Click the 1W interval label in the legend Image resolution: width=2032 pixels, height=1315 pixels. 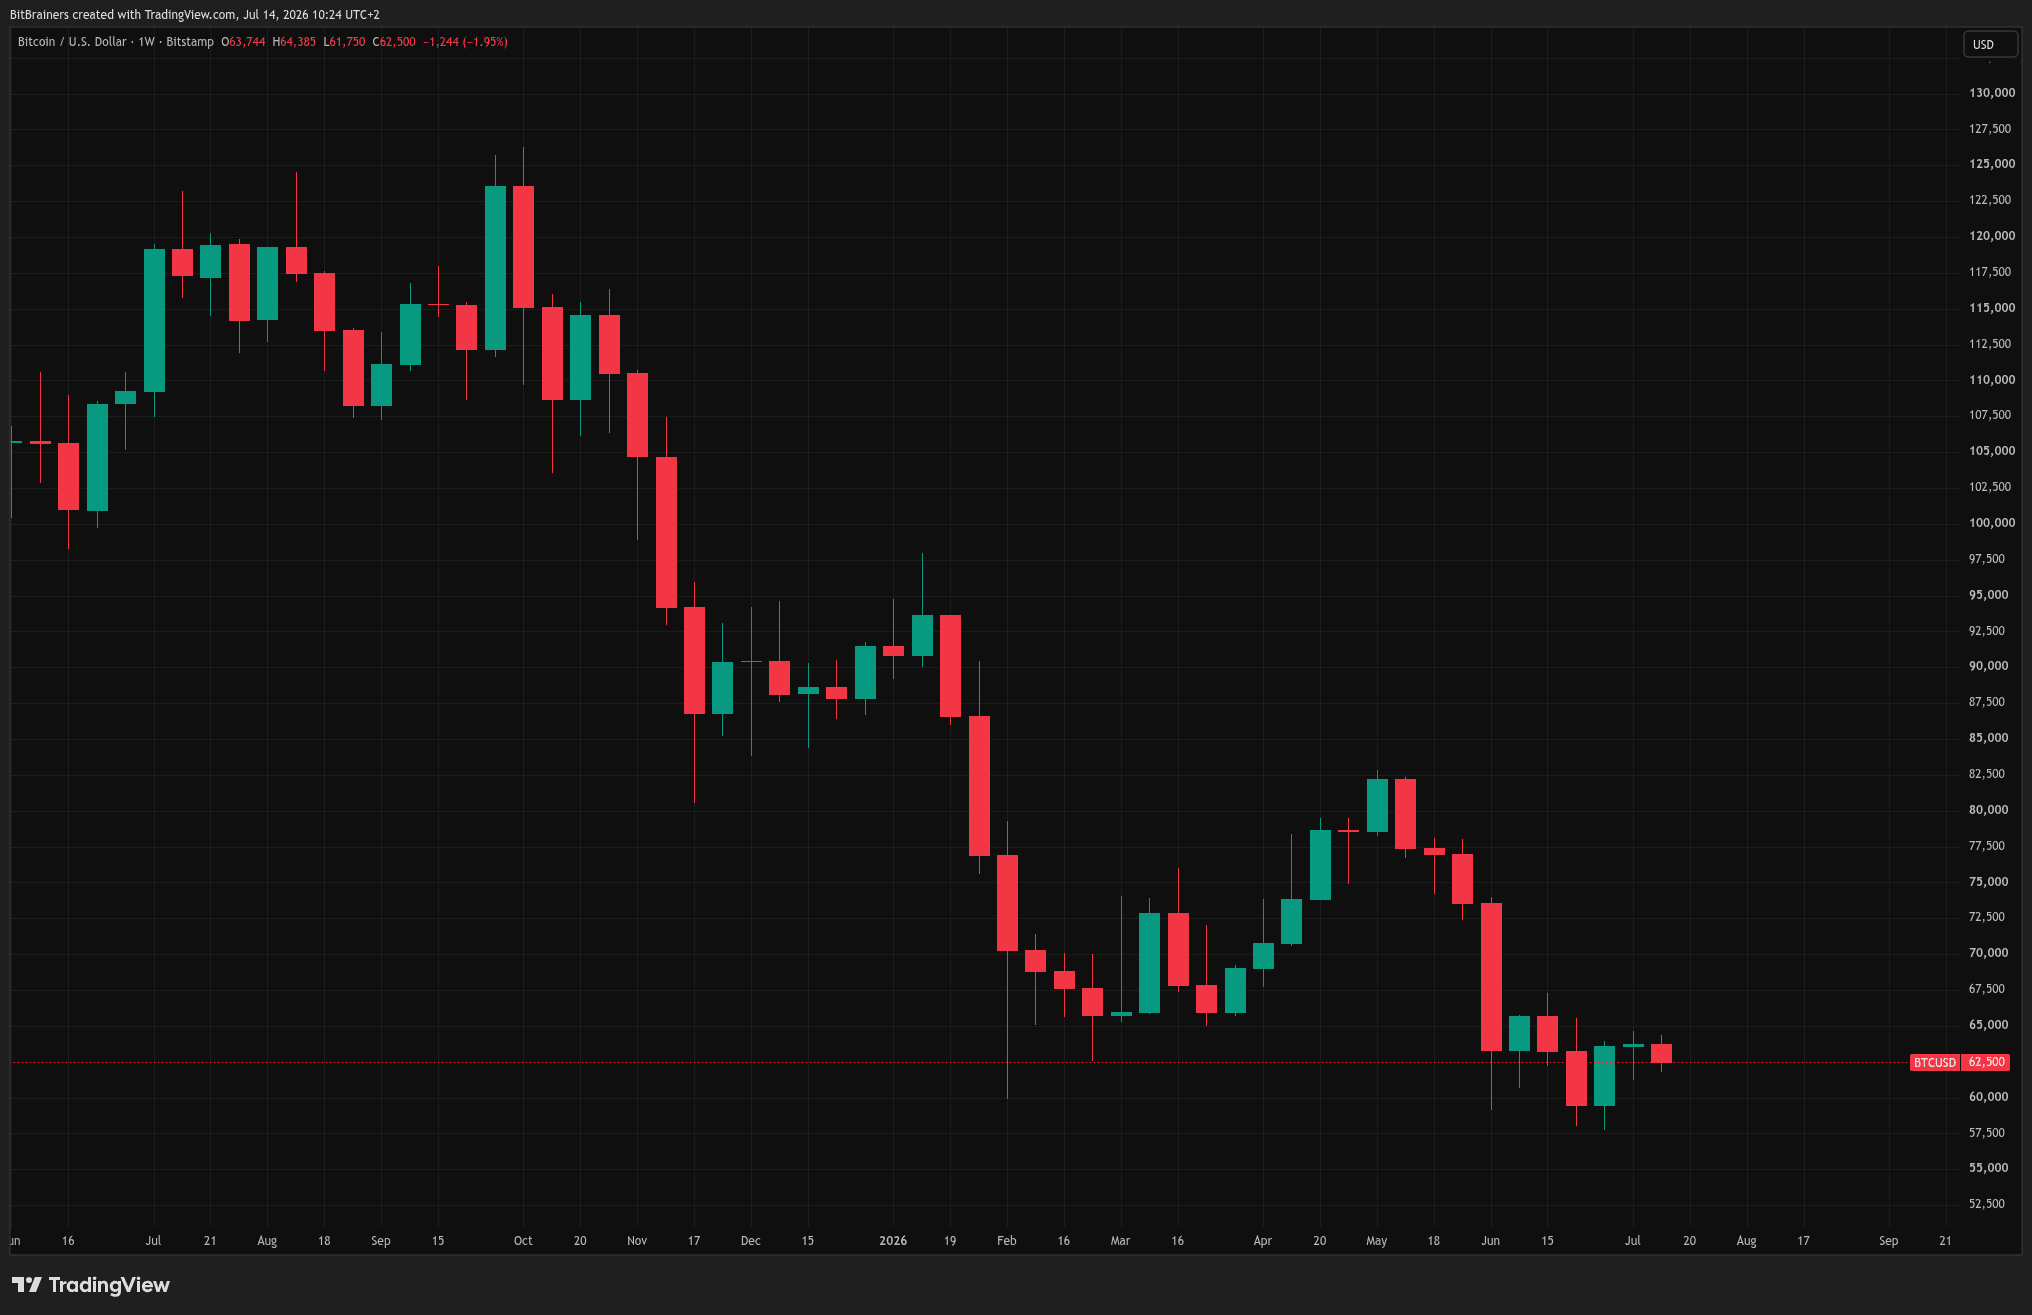point(146,42)
